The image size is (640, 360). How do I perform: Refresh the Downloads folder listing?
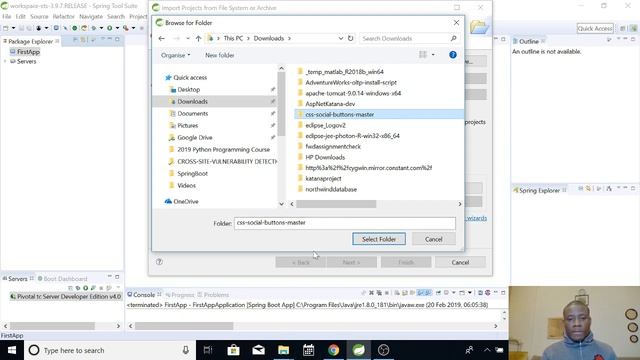click(x=351, y=38)
